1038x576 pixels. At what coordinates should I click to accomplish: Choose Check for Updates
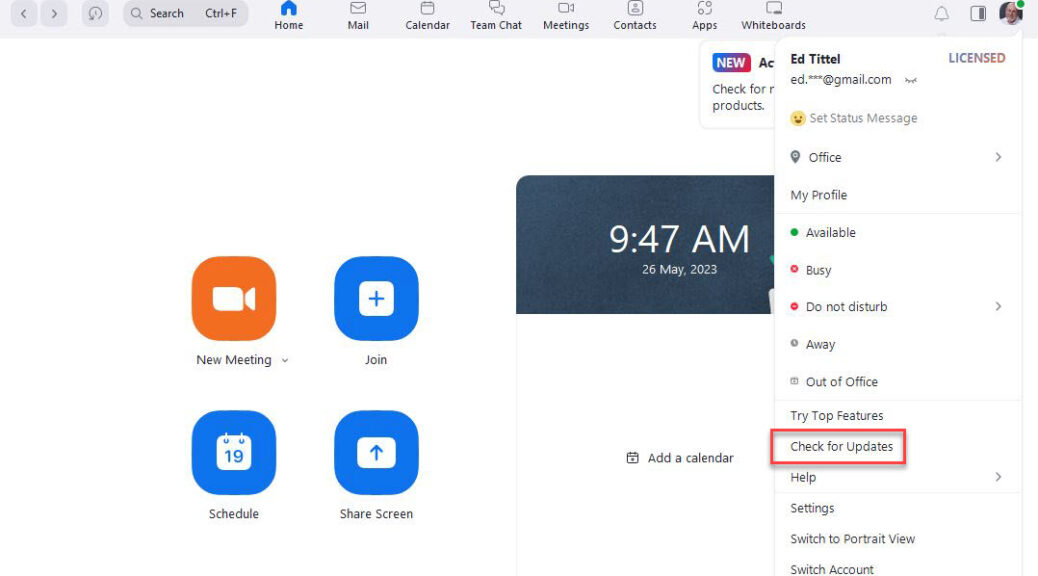(x=841, y=446)
